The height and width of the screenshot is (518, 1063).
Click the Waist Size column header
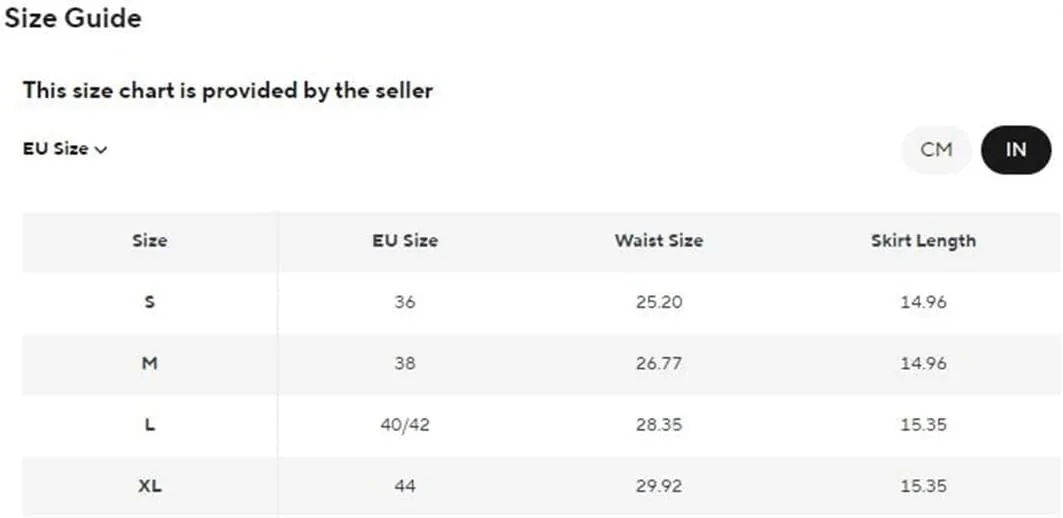(x=659, y=241)
